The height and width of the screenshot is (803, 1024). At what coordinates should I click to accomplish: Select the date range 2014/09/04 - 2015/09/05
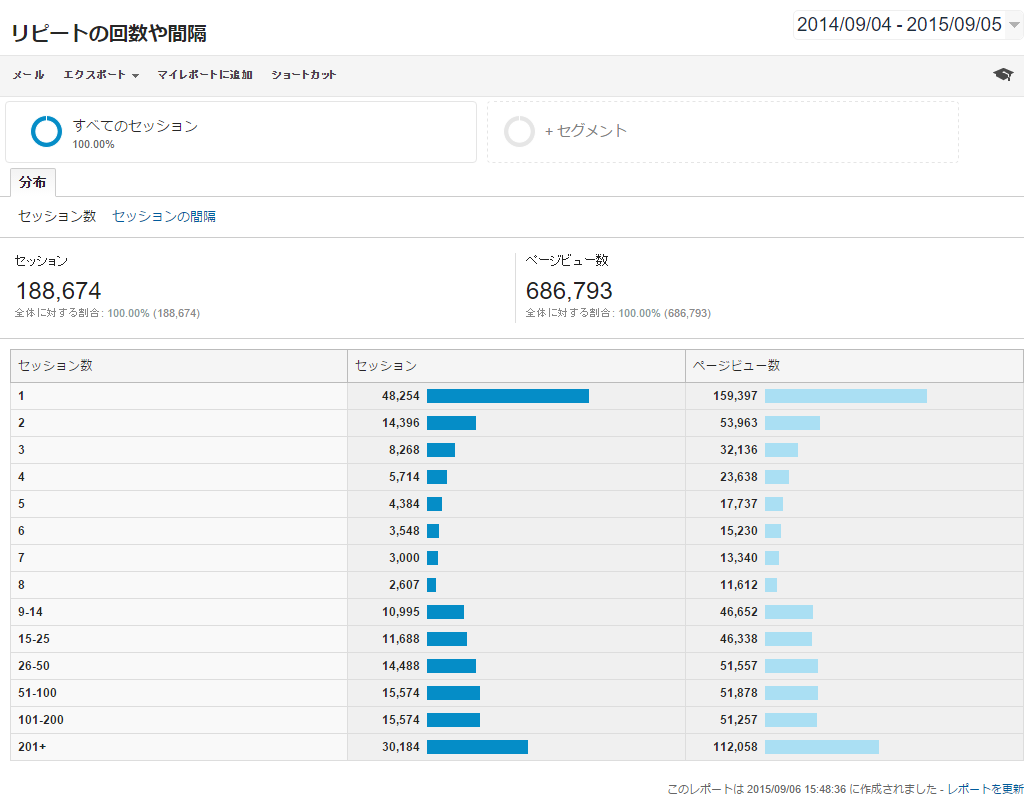898,25
